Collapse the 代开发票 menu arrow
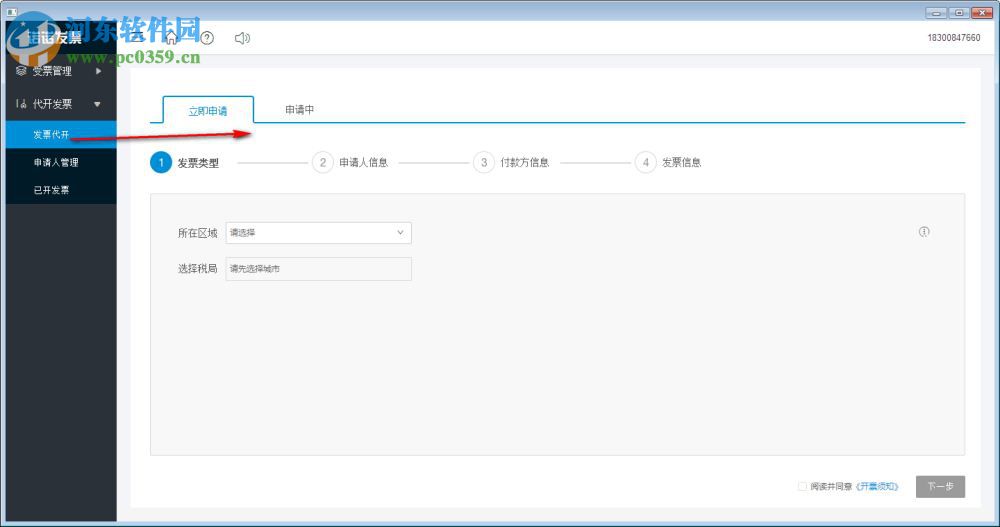Screen dimensions: 1000x527 97,104
